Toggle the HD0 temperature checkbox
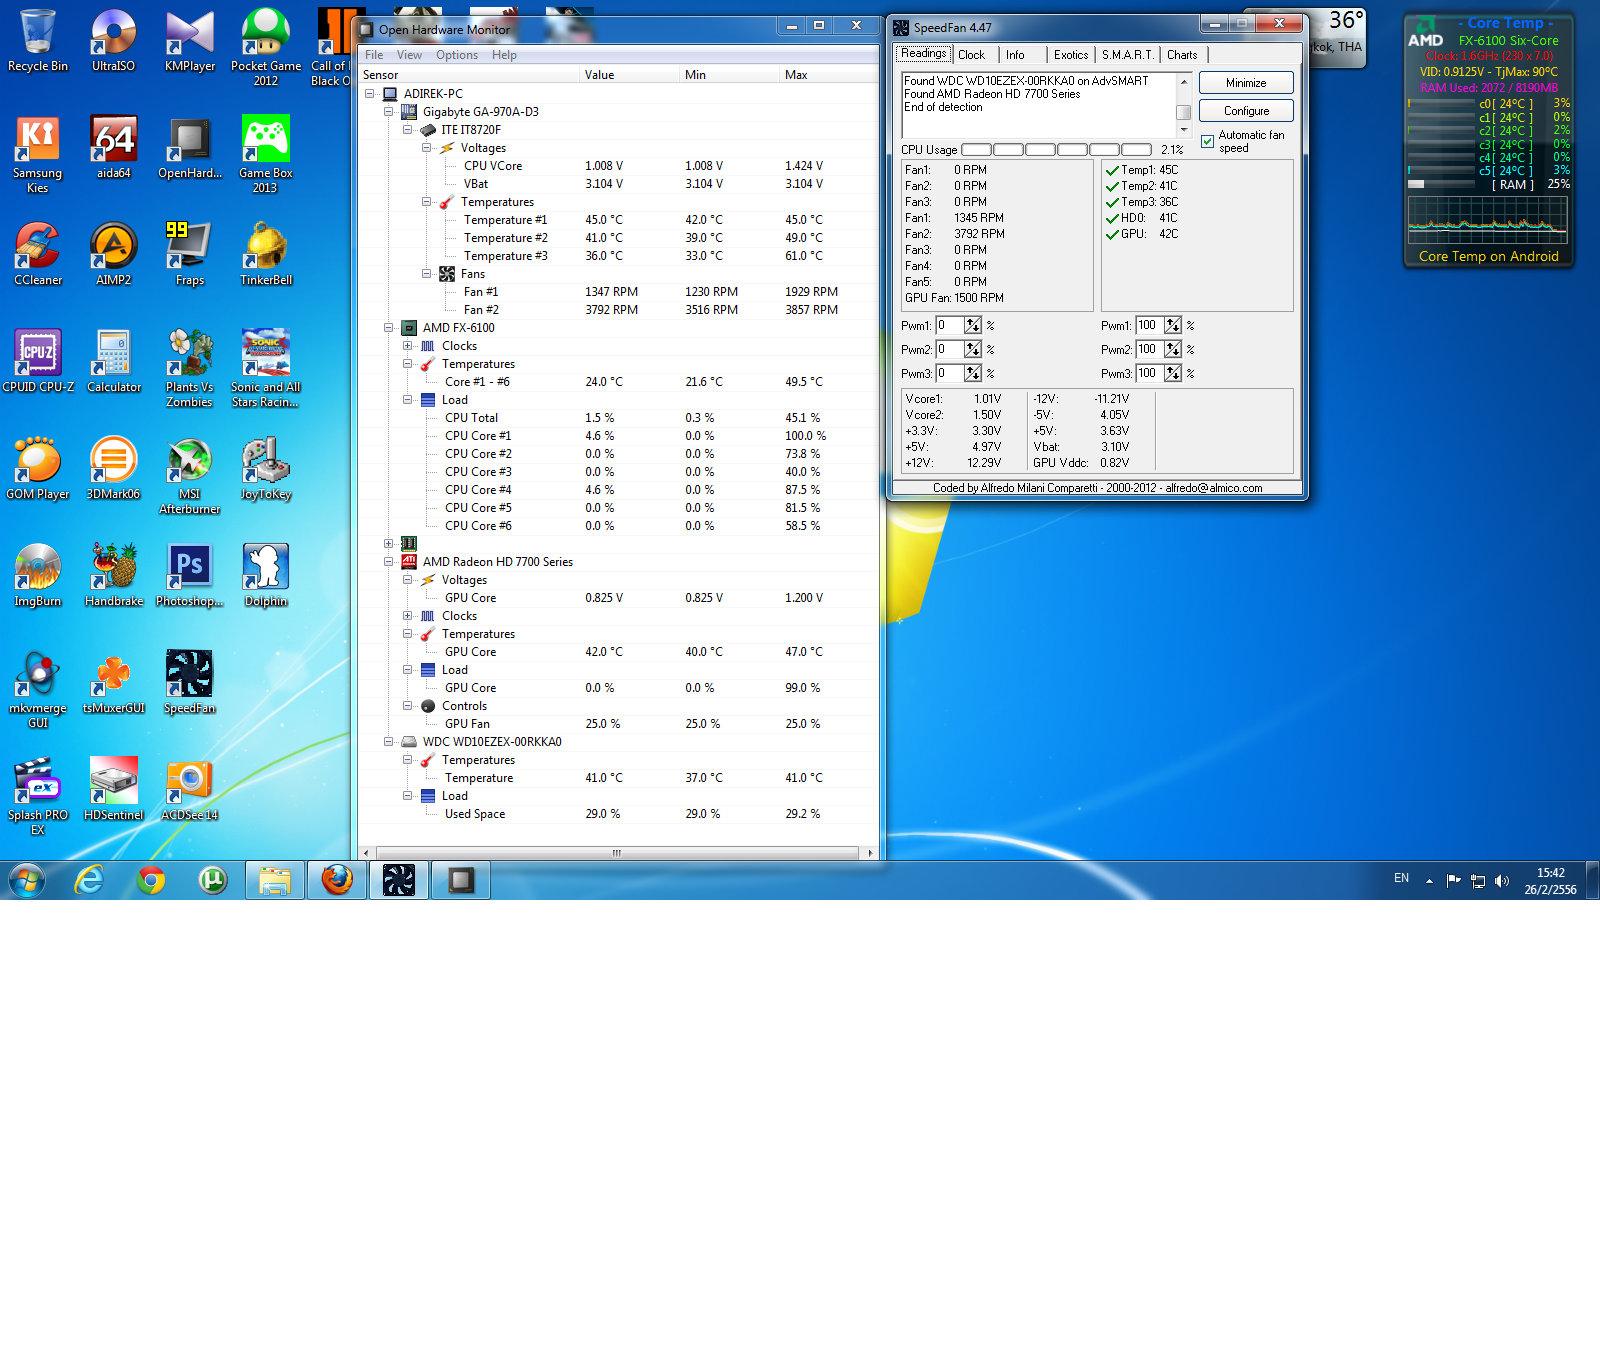This screenshot has width=1600, height=1350. (x=1112, y=218)
